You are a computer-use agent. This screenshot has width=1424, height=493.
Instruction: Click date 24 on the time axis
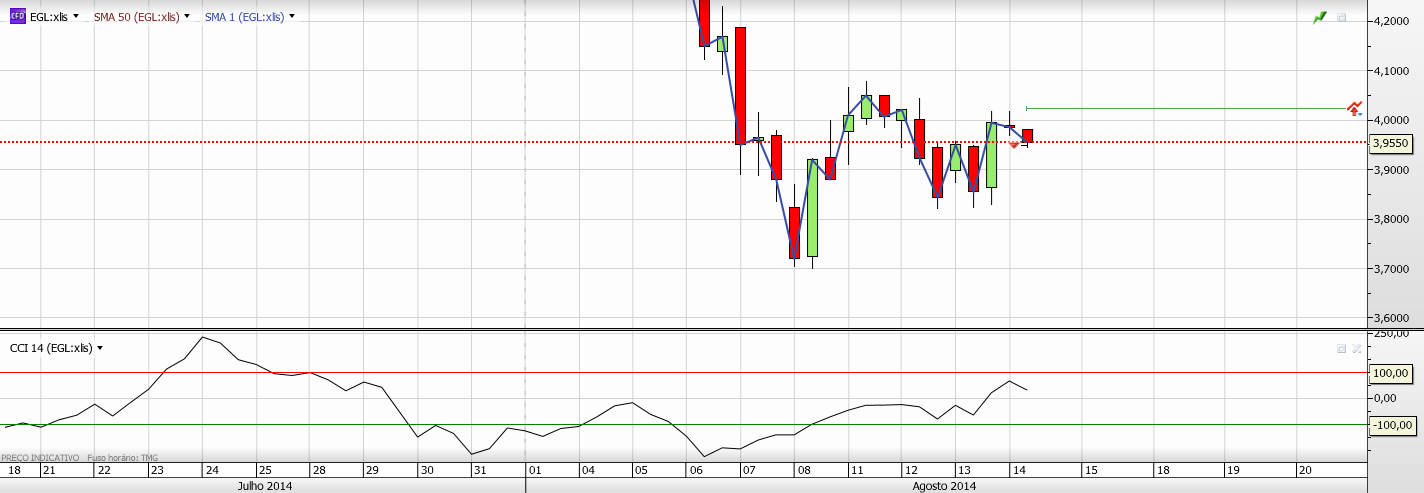210,470
